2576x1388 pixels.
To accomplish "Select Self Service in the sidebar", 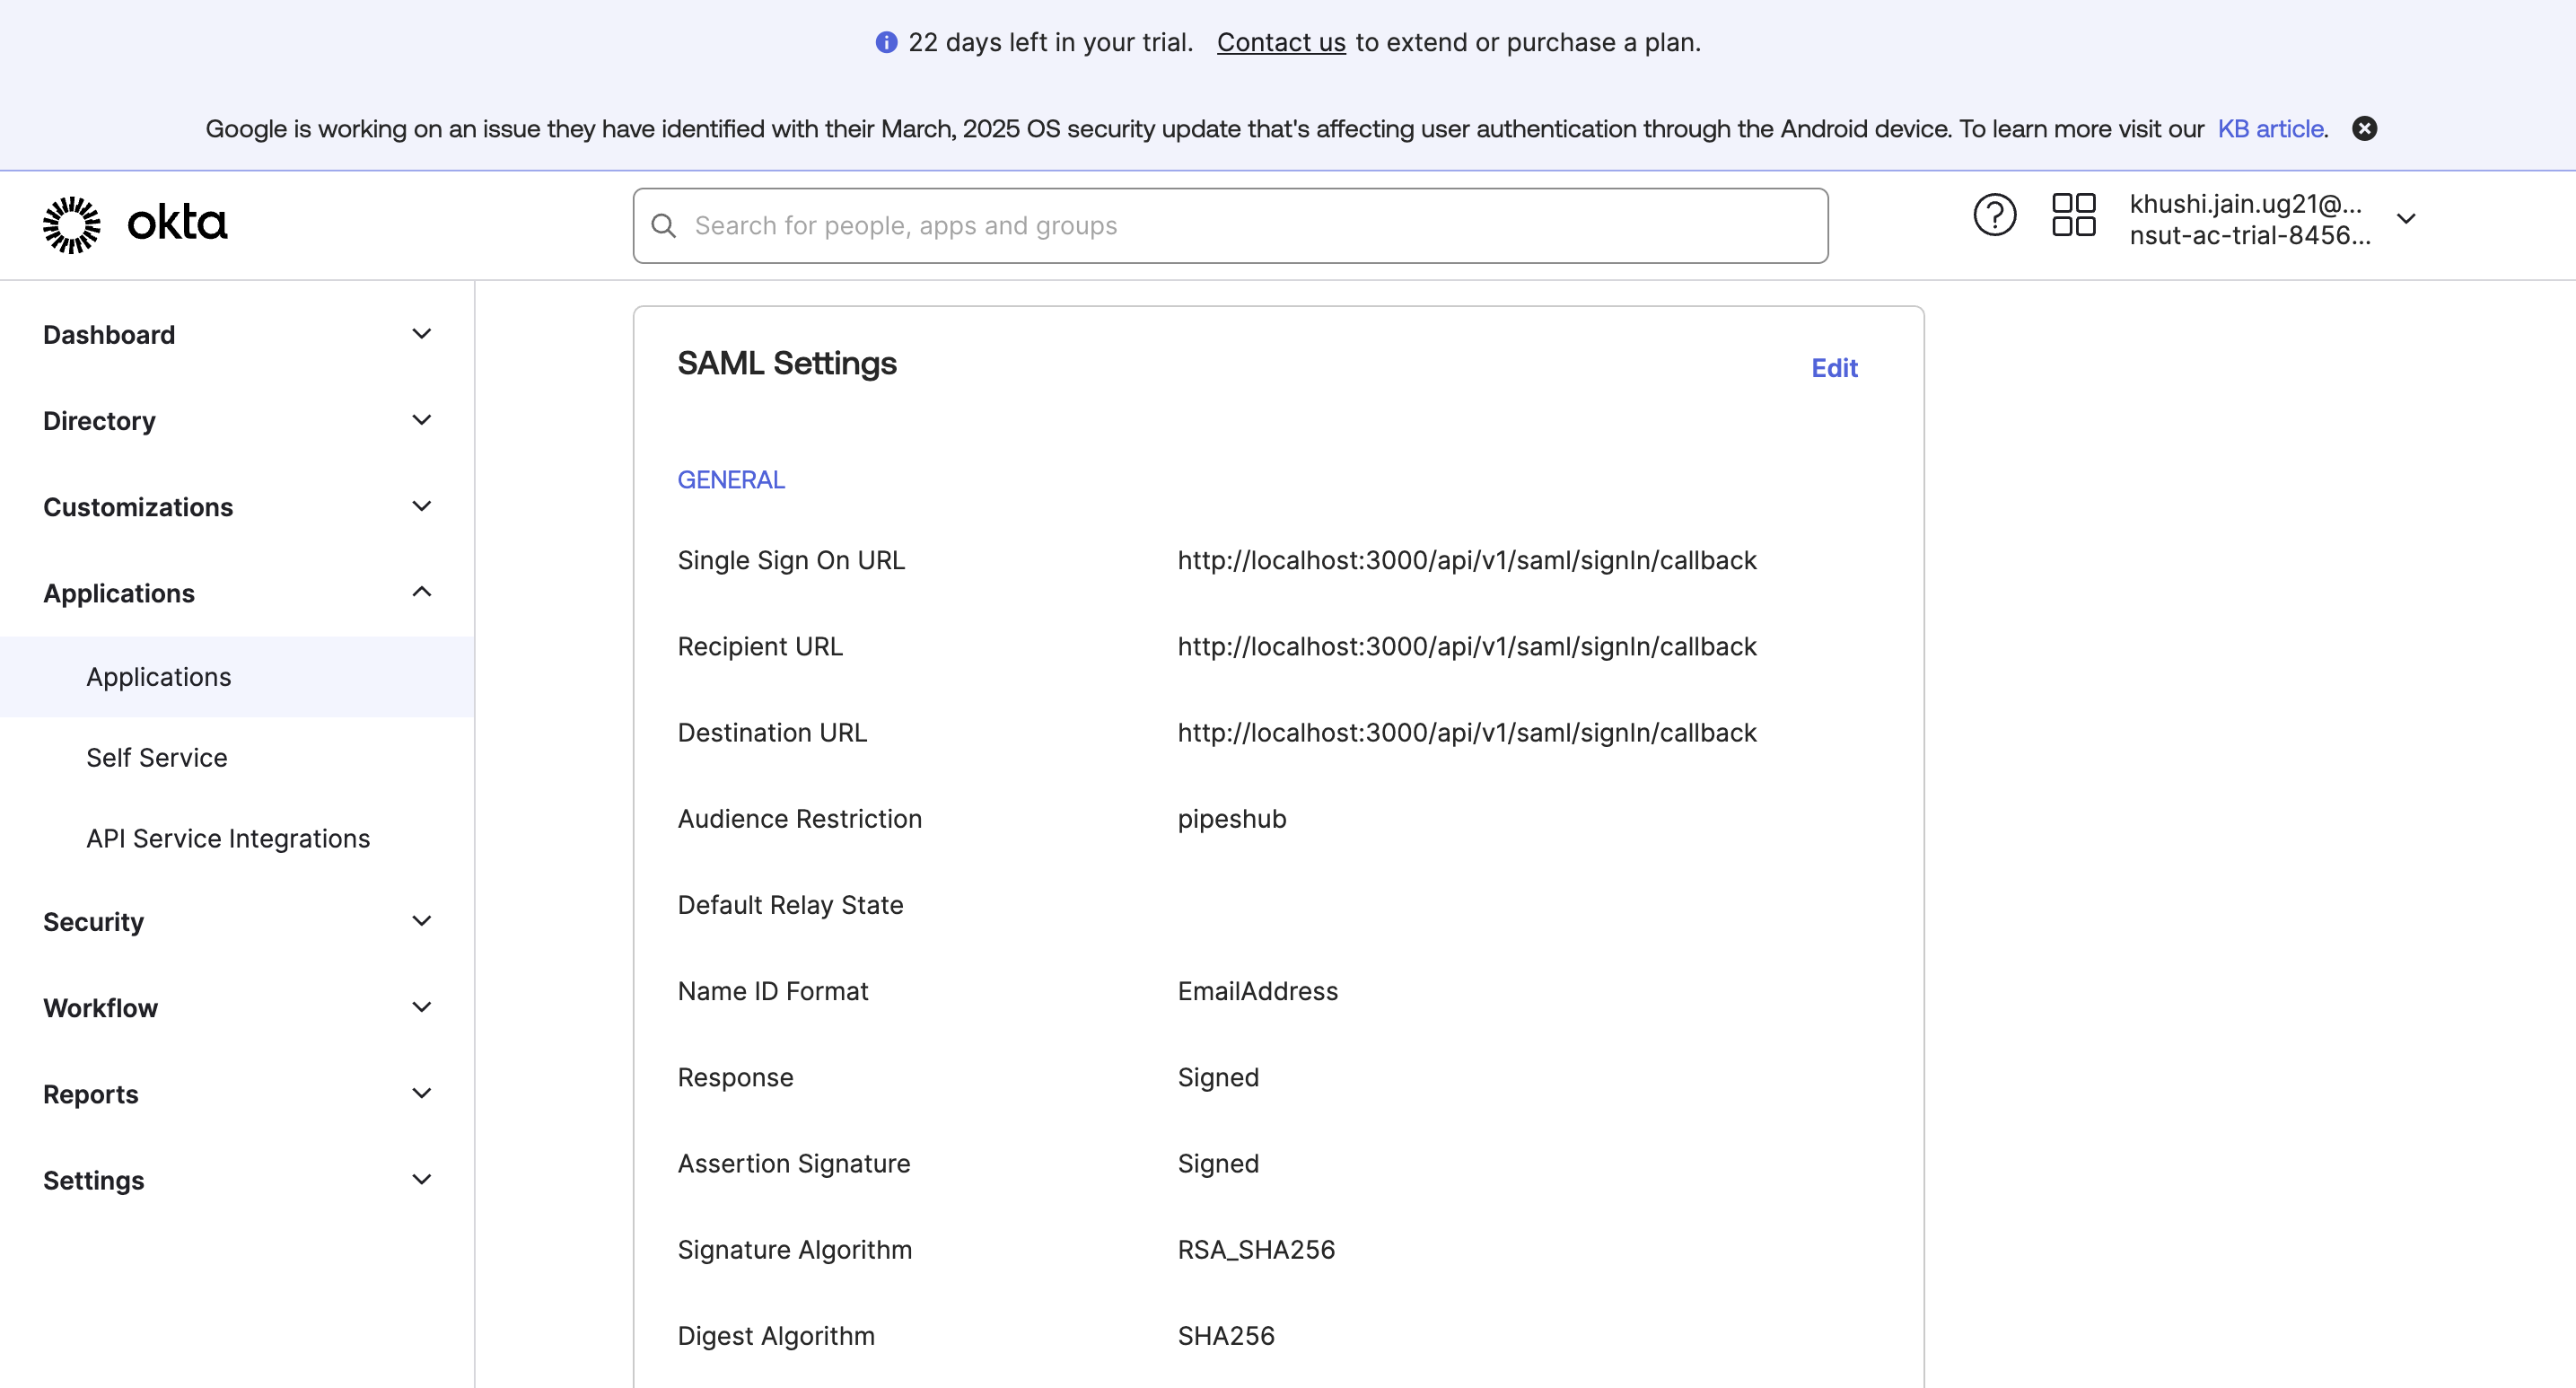I will tap(157, 758).
